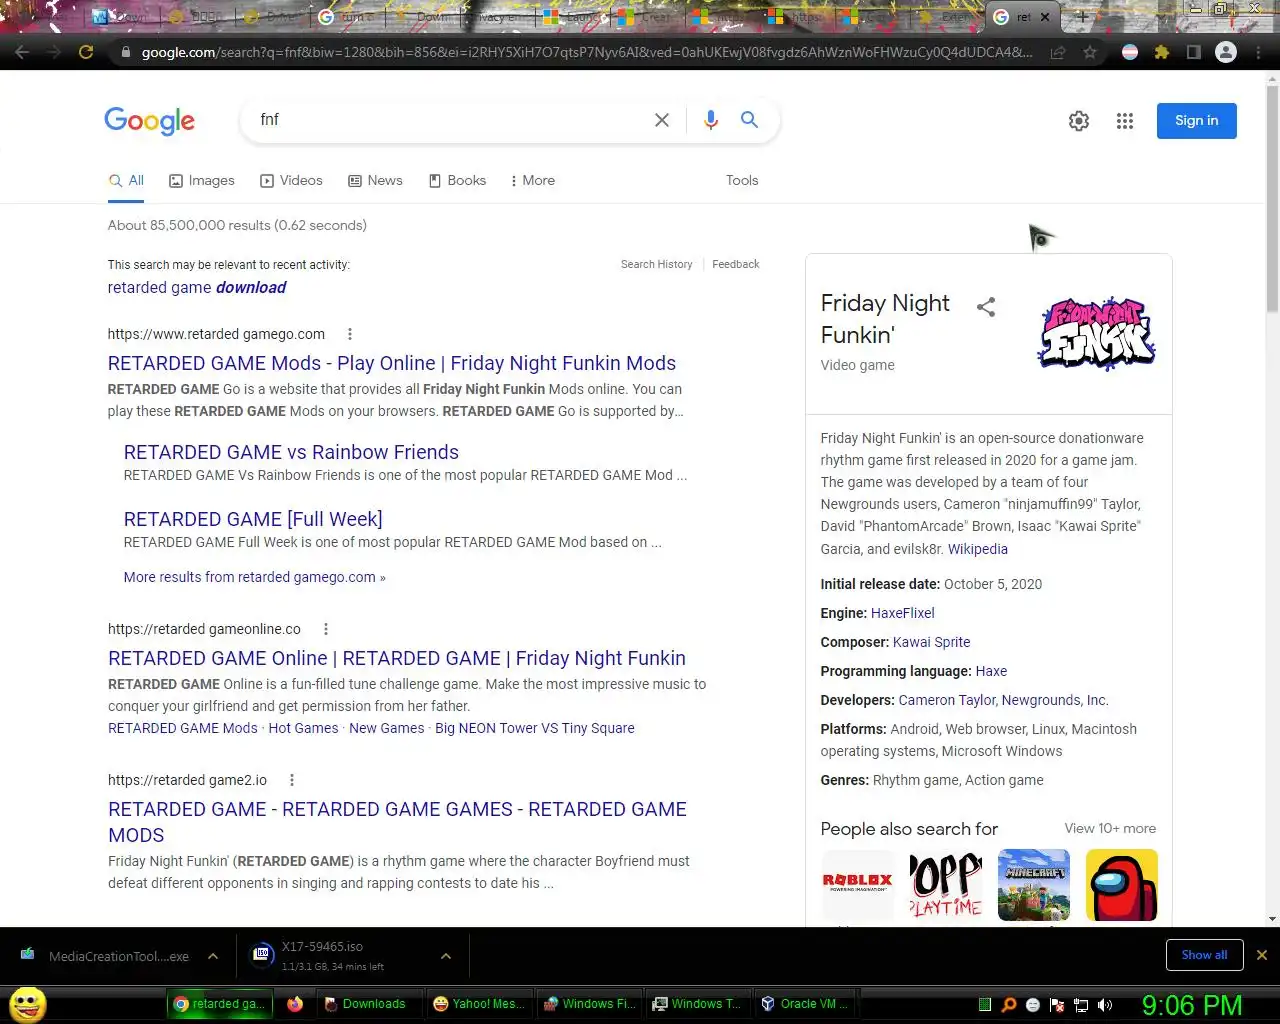1280x1024 pixels.
Task: Switch to Images tab
Action: (x=202, y=180)
